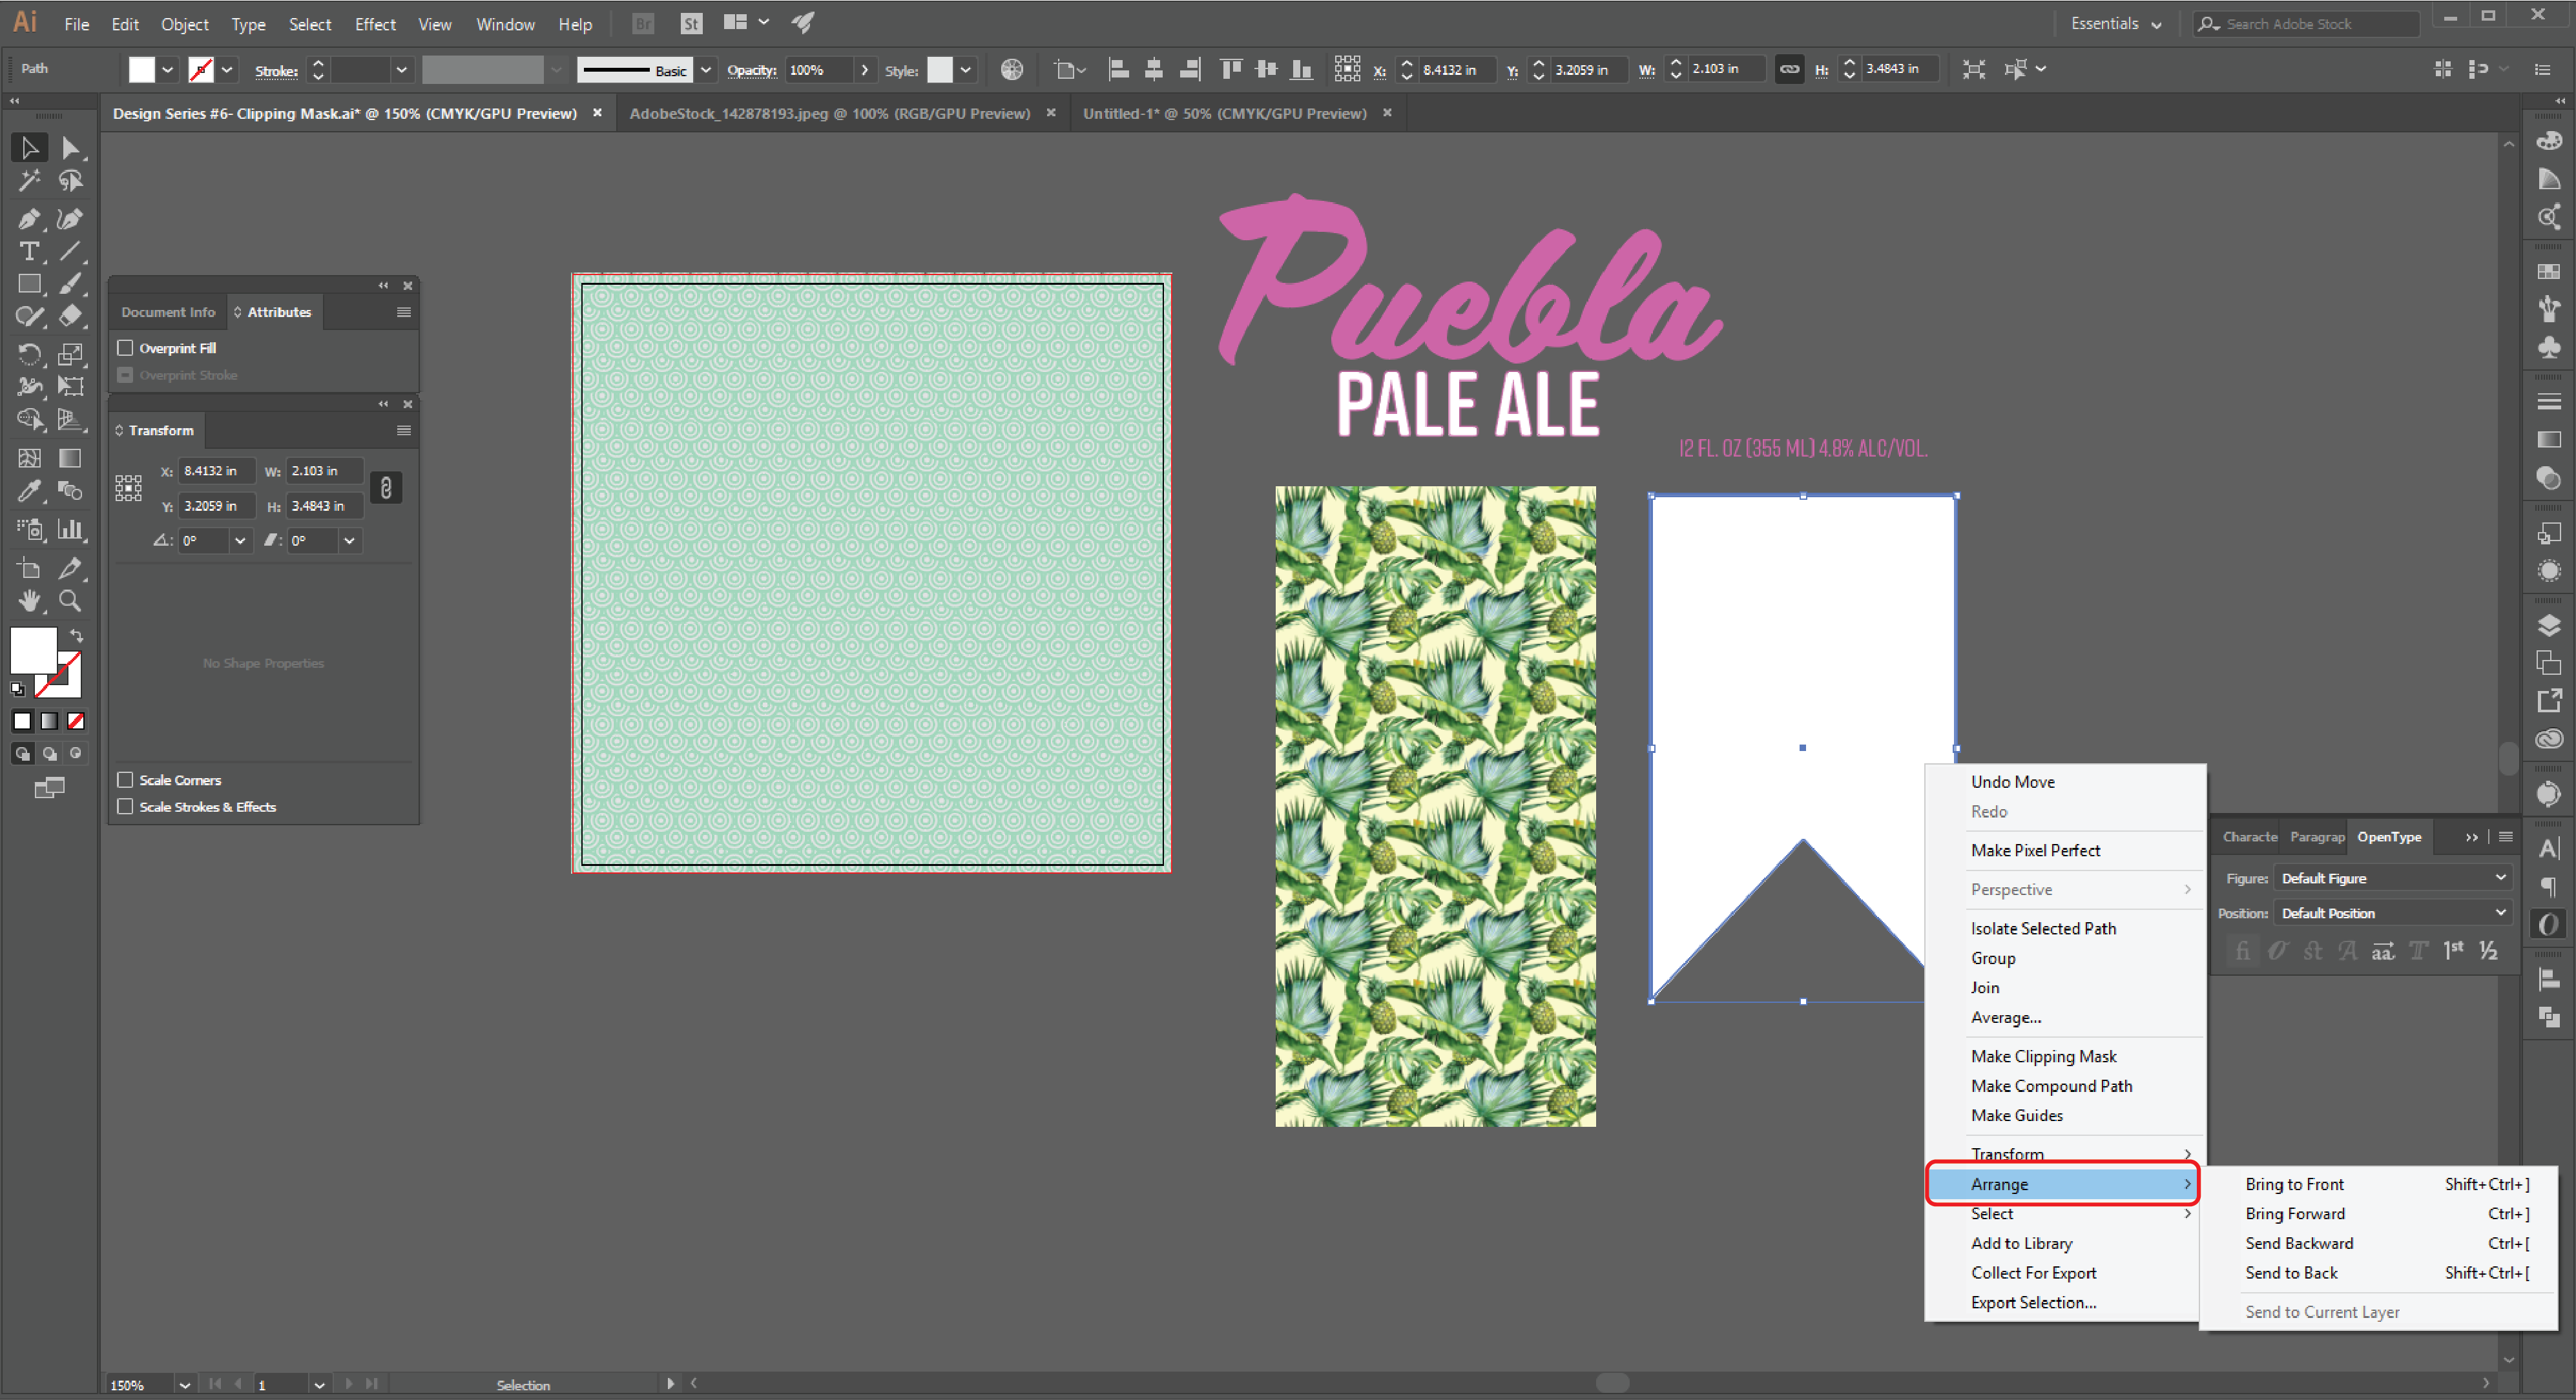This screenshot has height=1400, width=2576.
Task: Select the Rectangle tool
Action: point(29,284)
